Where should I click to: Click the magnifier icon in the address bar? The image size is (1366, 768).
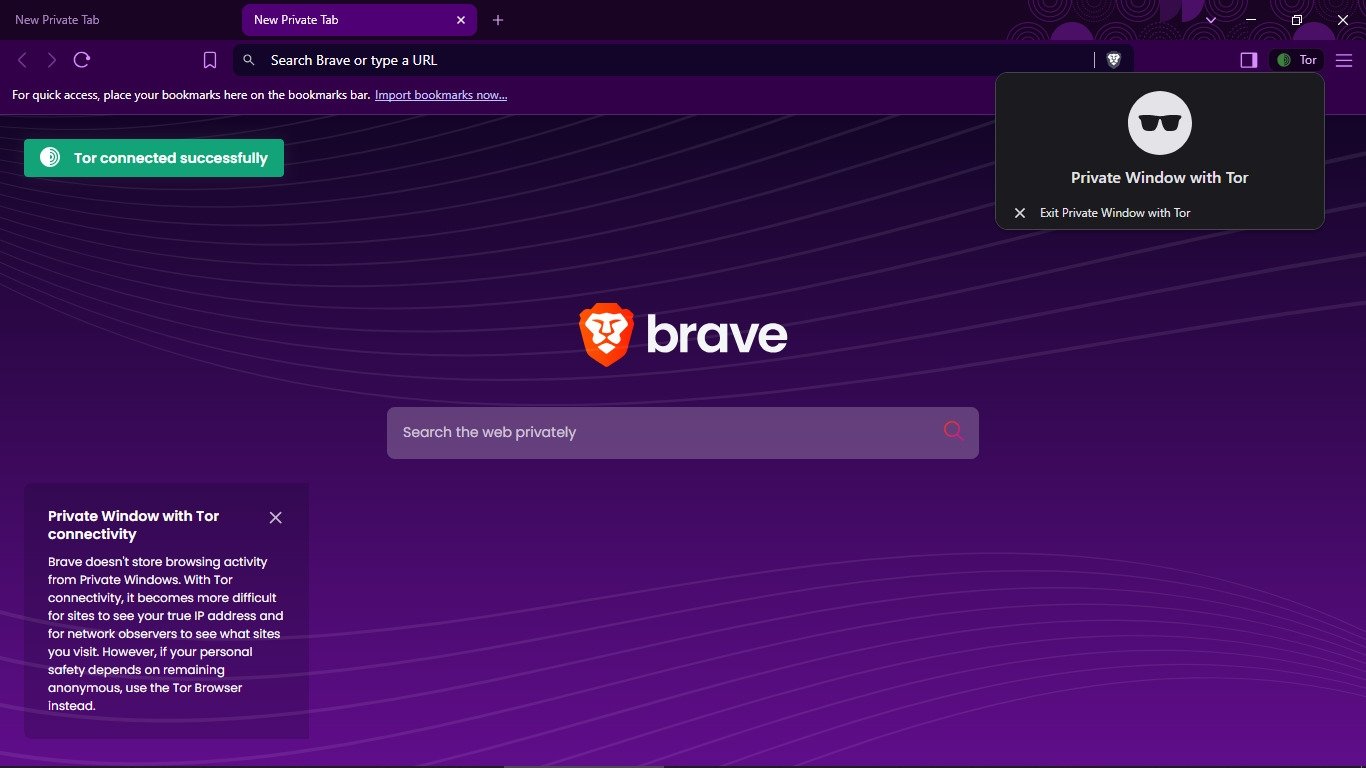pyautogui.click(x=250, y=60)
